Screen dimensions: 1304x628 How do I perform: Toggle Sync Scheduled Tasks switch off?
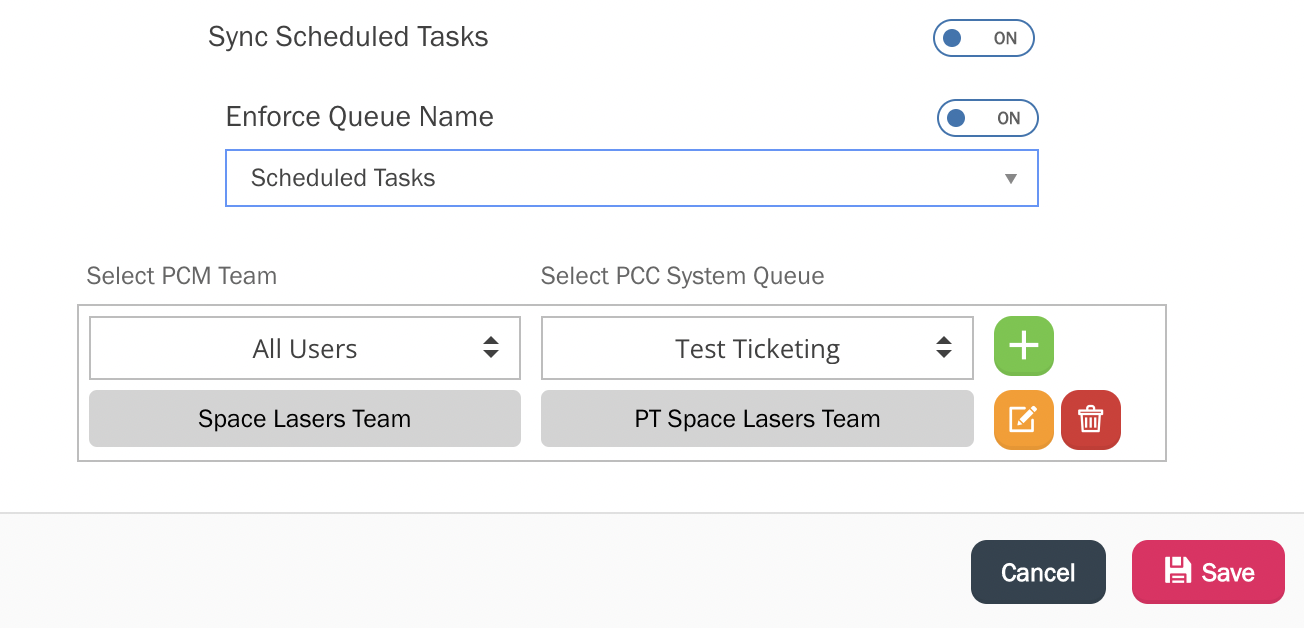(x=983, y=39)
